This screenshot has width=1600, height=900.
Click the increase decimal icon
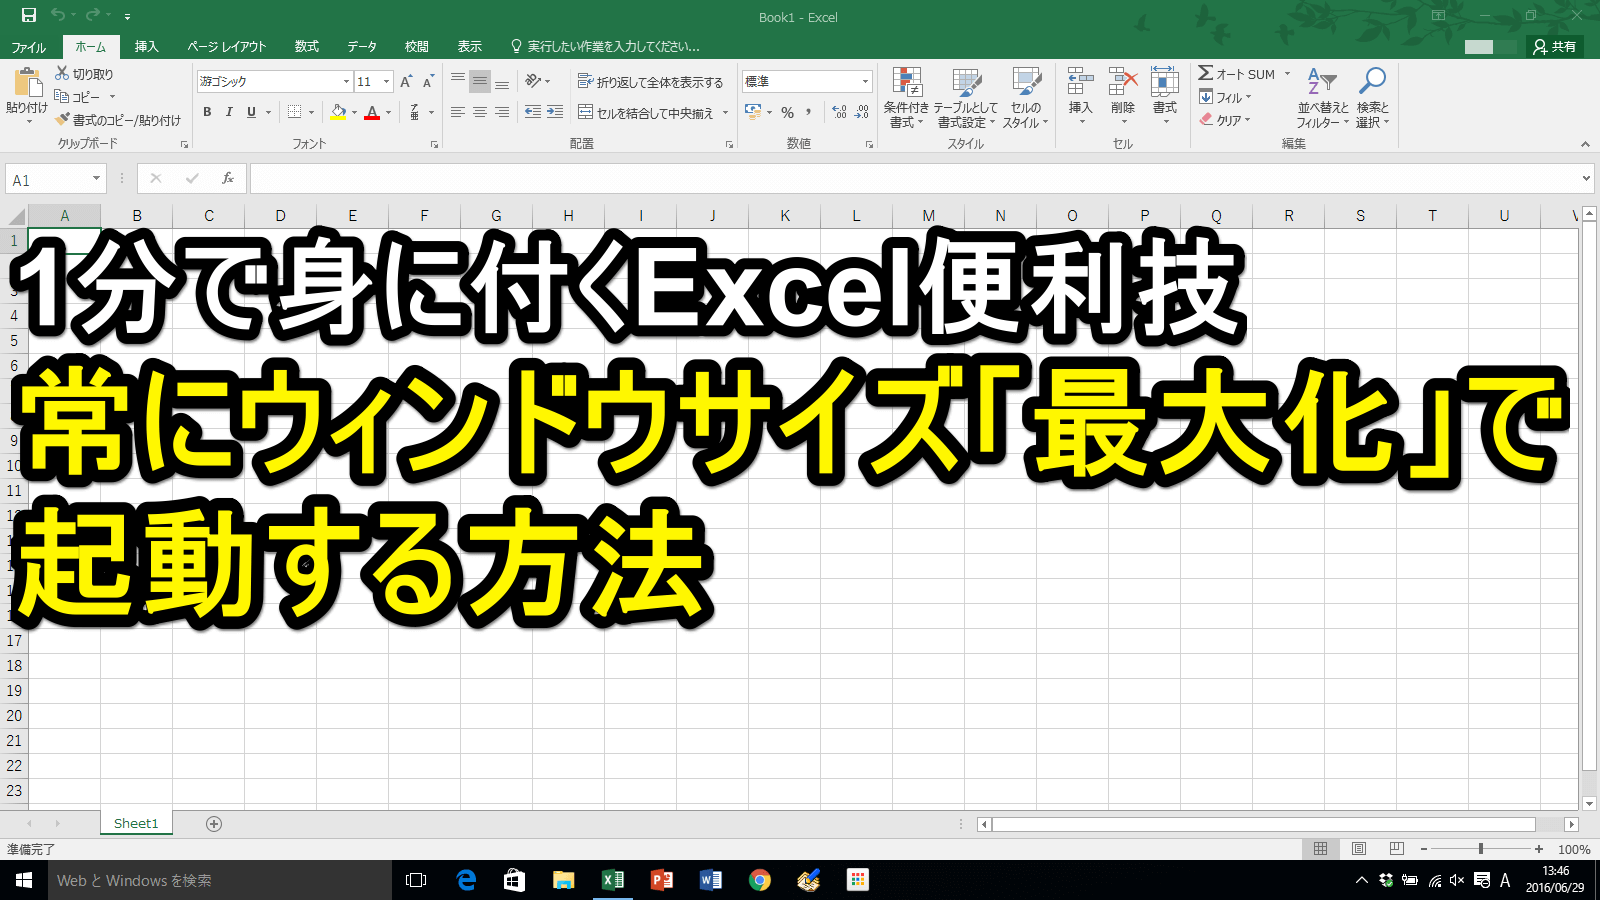[839, 112]
